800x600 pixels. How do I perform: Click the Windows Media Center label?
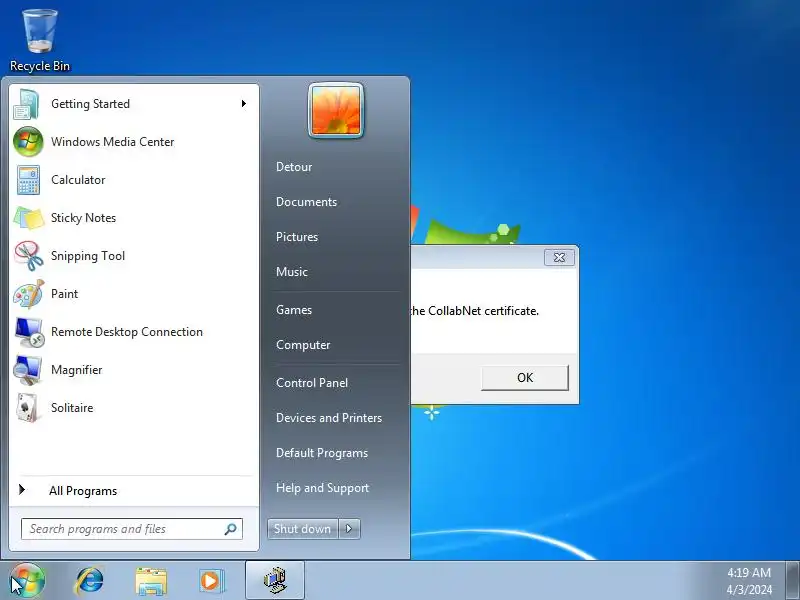pos(112,142)
